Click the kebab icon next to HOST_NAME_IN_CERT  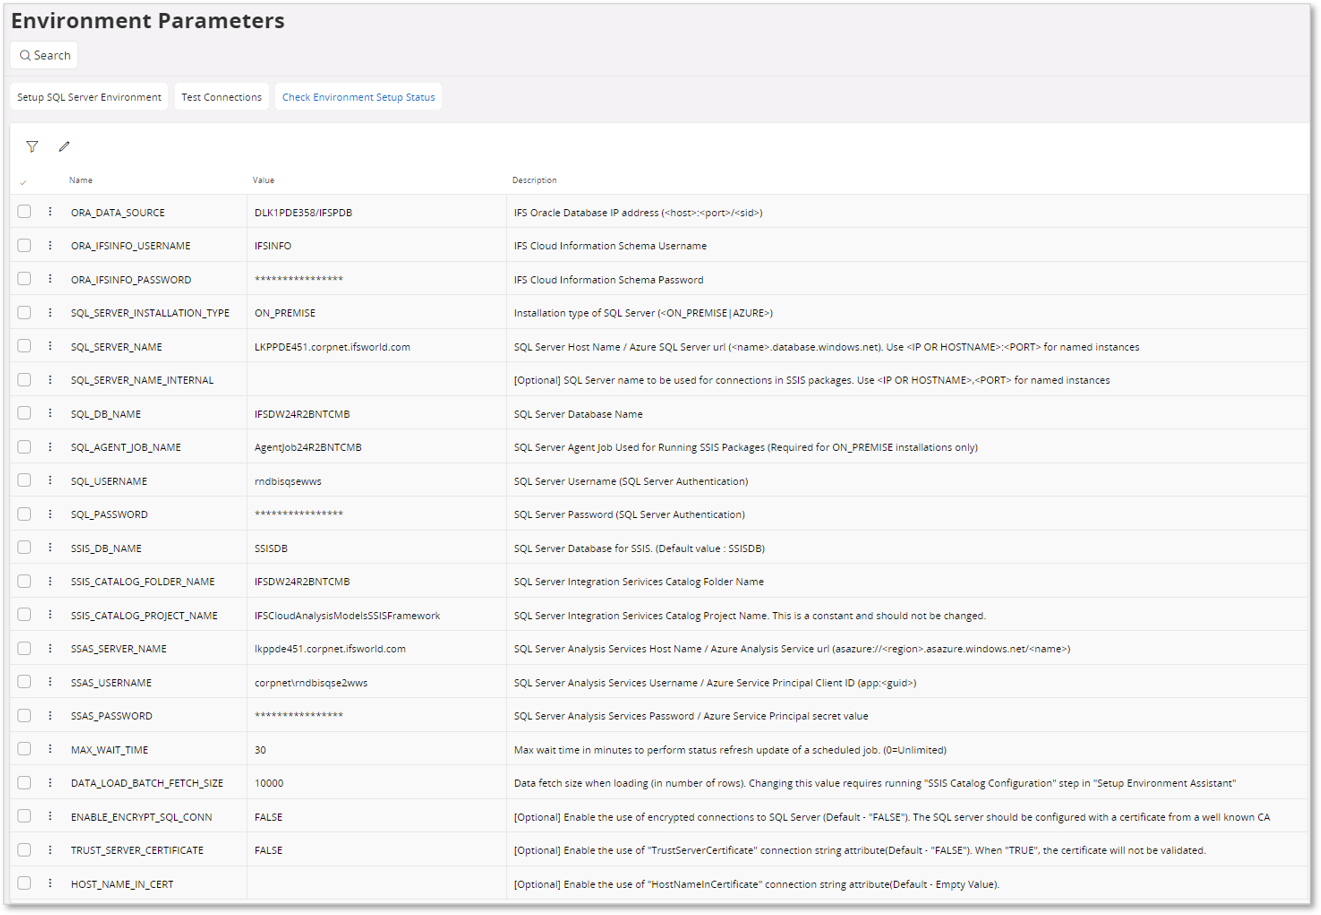coord(50,884)
